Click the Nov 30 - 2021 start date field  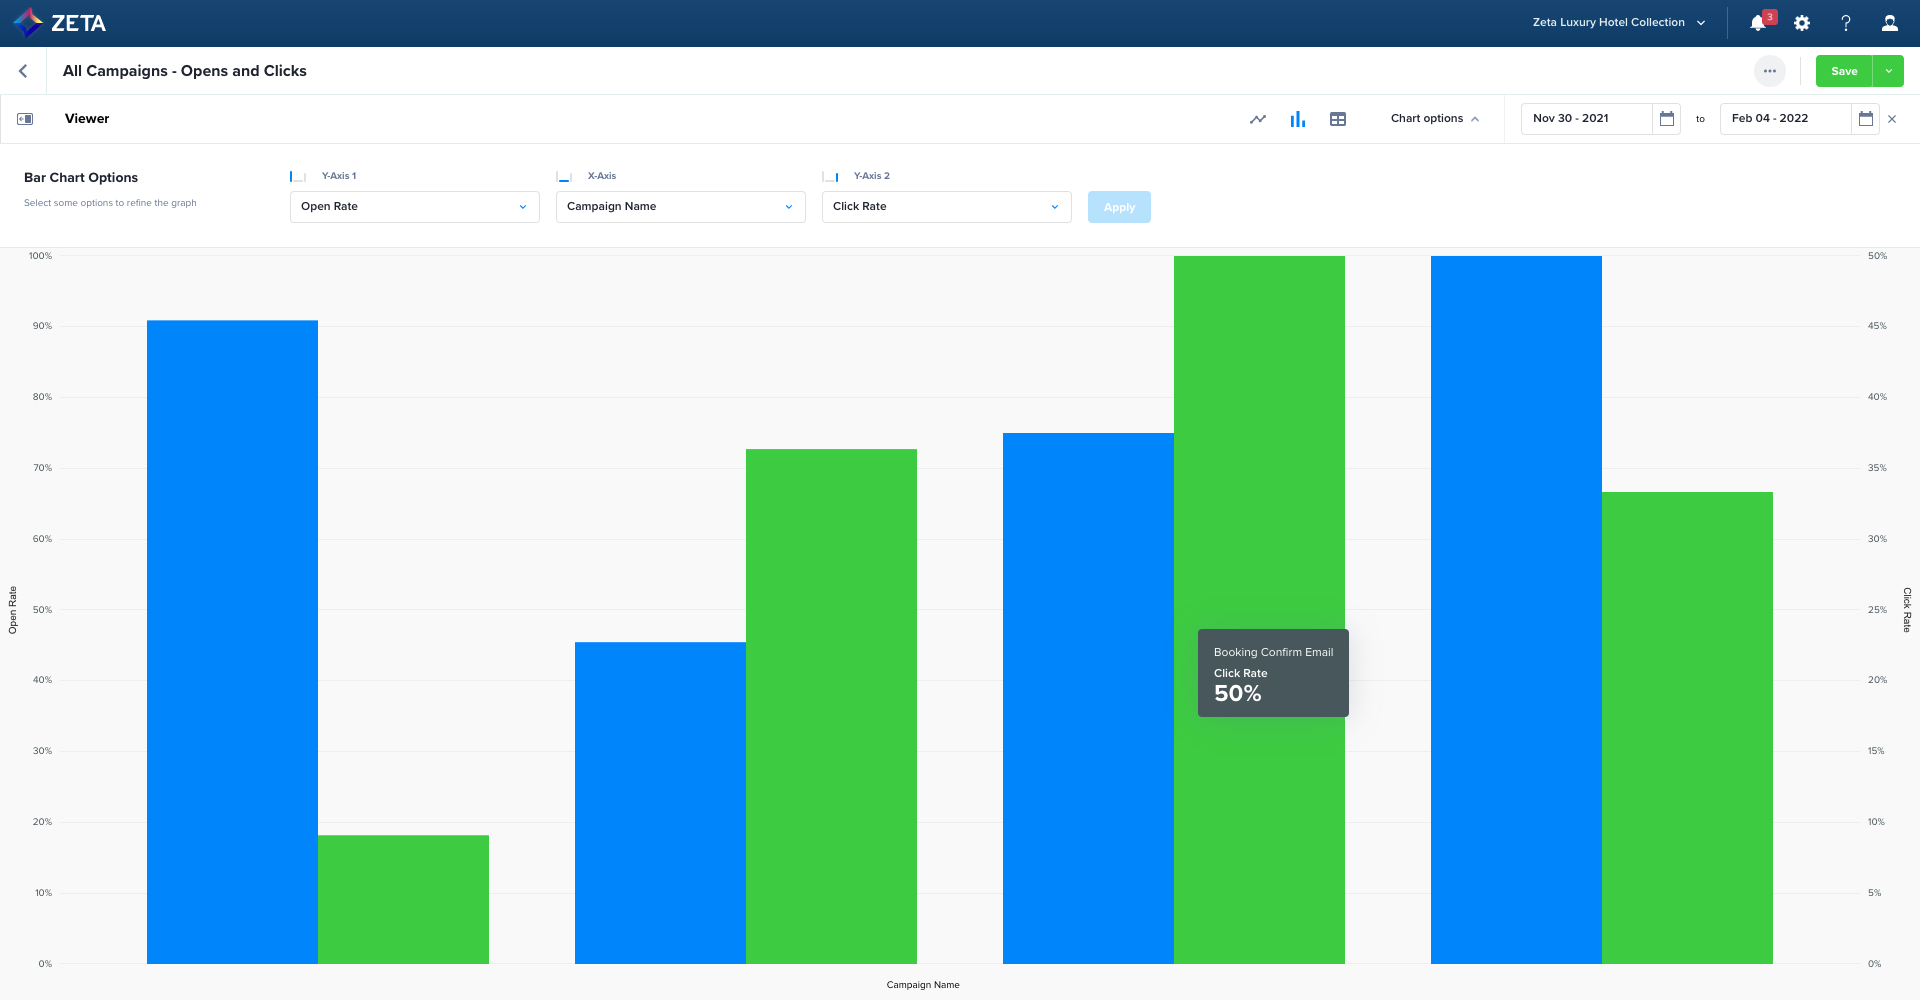1586,119
